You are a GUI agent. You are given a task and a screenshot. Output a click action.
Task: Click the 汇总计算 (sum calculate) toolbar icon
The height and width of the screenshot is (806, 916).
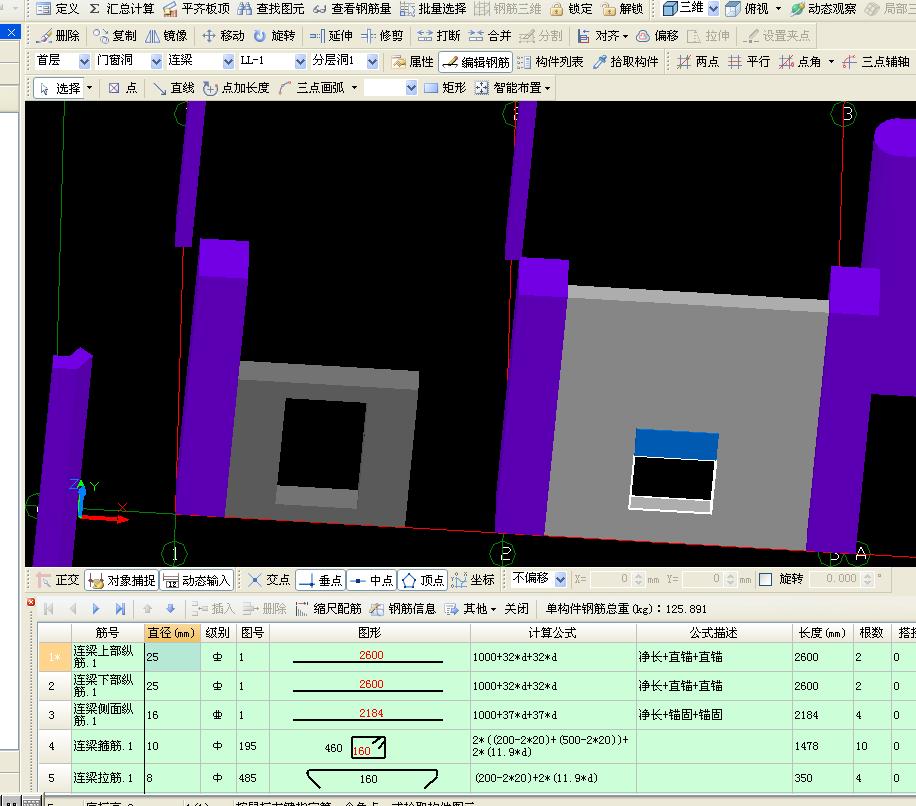(122, 9)
